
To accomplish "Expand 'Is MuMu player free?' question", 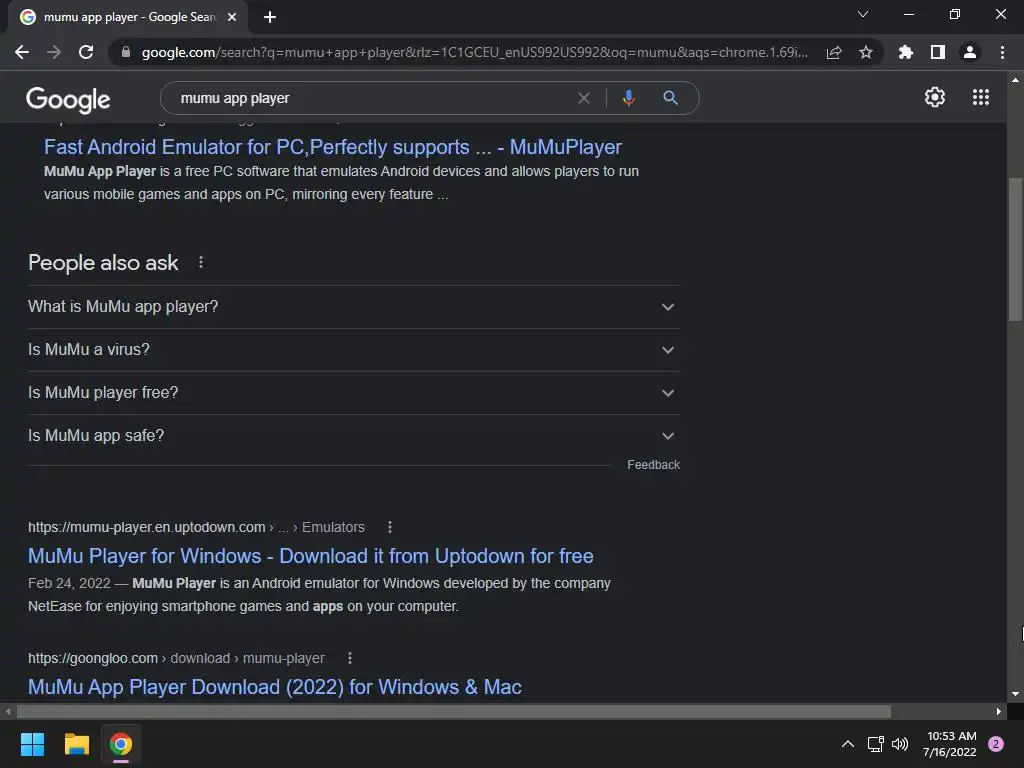I will pos(354,393).
